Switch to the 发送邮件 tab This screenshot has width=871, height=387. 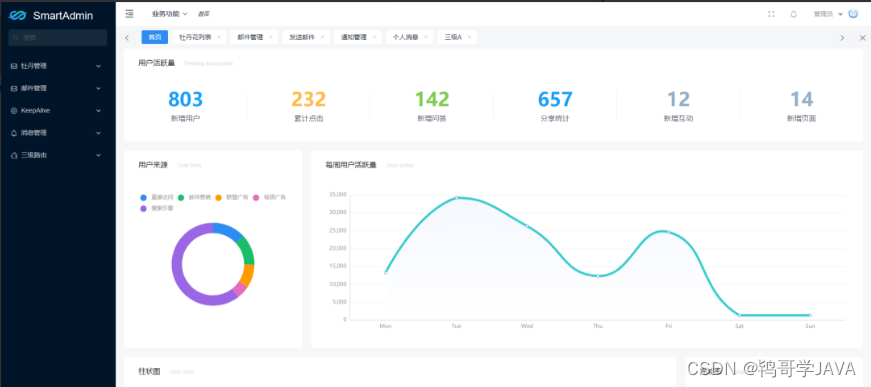coord(302,37)
